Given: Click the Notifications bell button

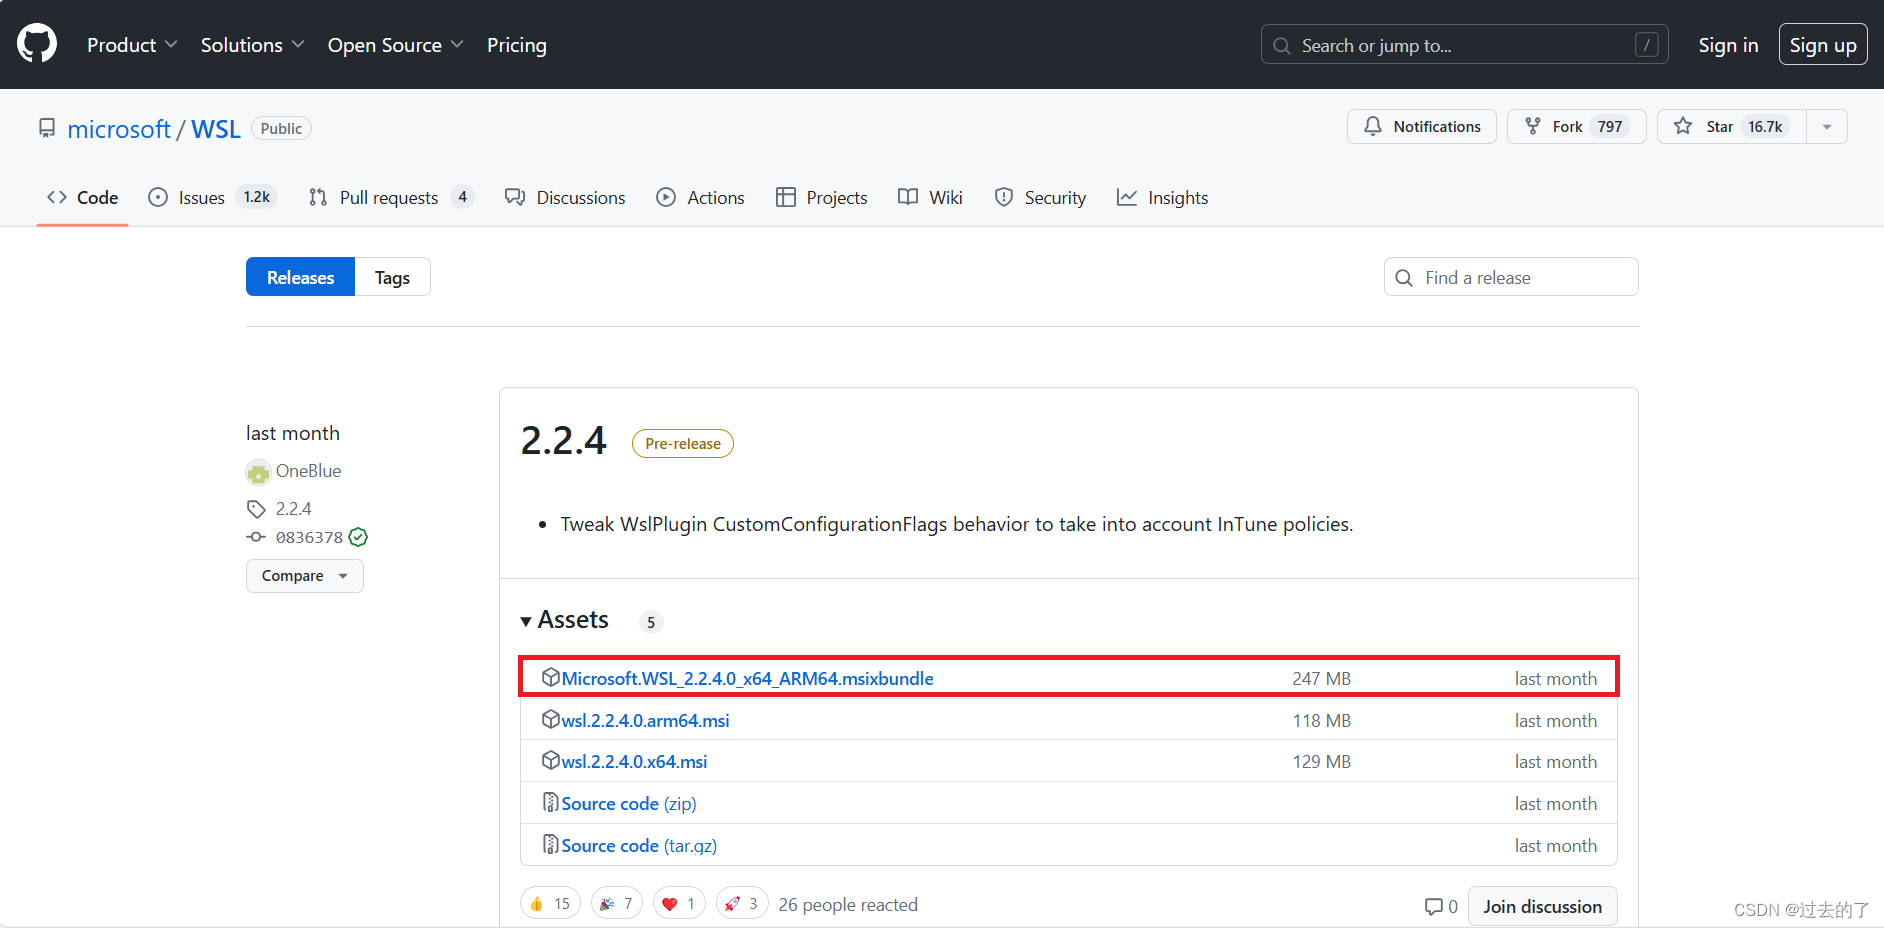Looking at the screenshot, I should pyautogui.click(x=1421, y=127).
